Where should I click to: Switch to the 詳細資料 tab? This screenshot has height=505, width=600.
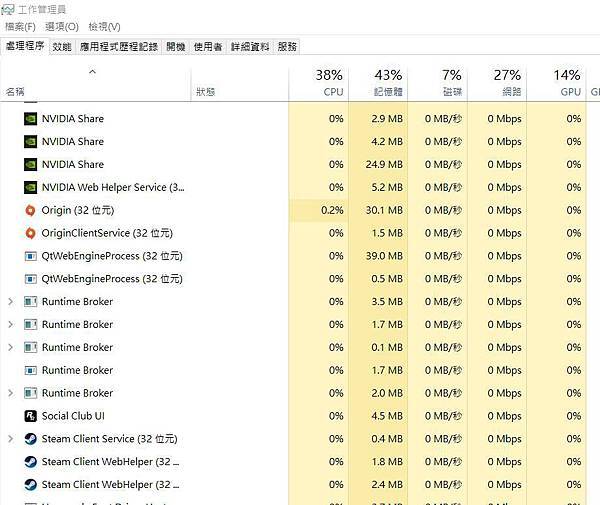coord(250,47)
